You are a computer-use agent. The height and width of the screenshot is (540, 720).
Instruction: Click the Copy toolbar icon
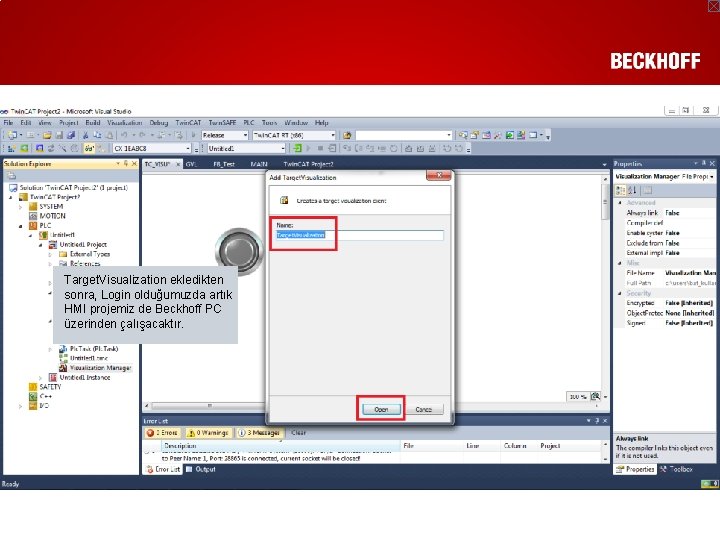(97, 135)
